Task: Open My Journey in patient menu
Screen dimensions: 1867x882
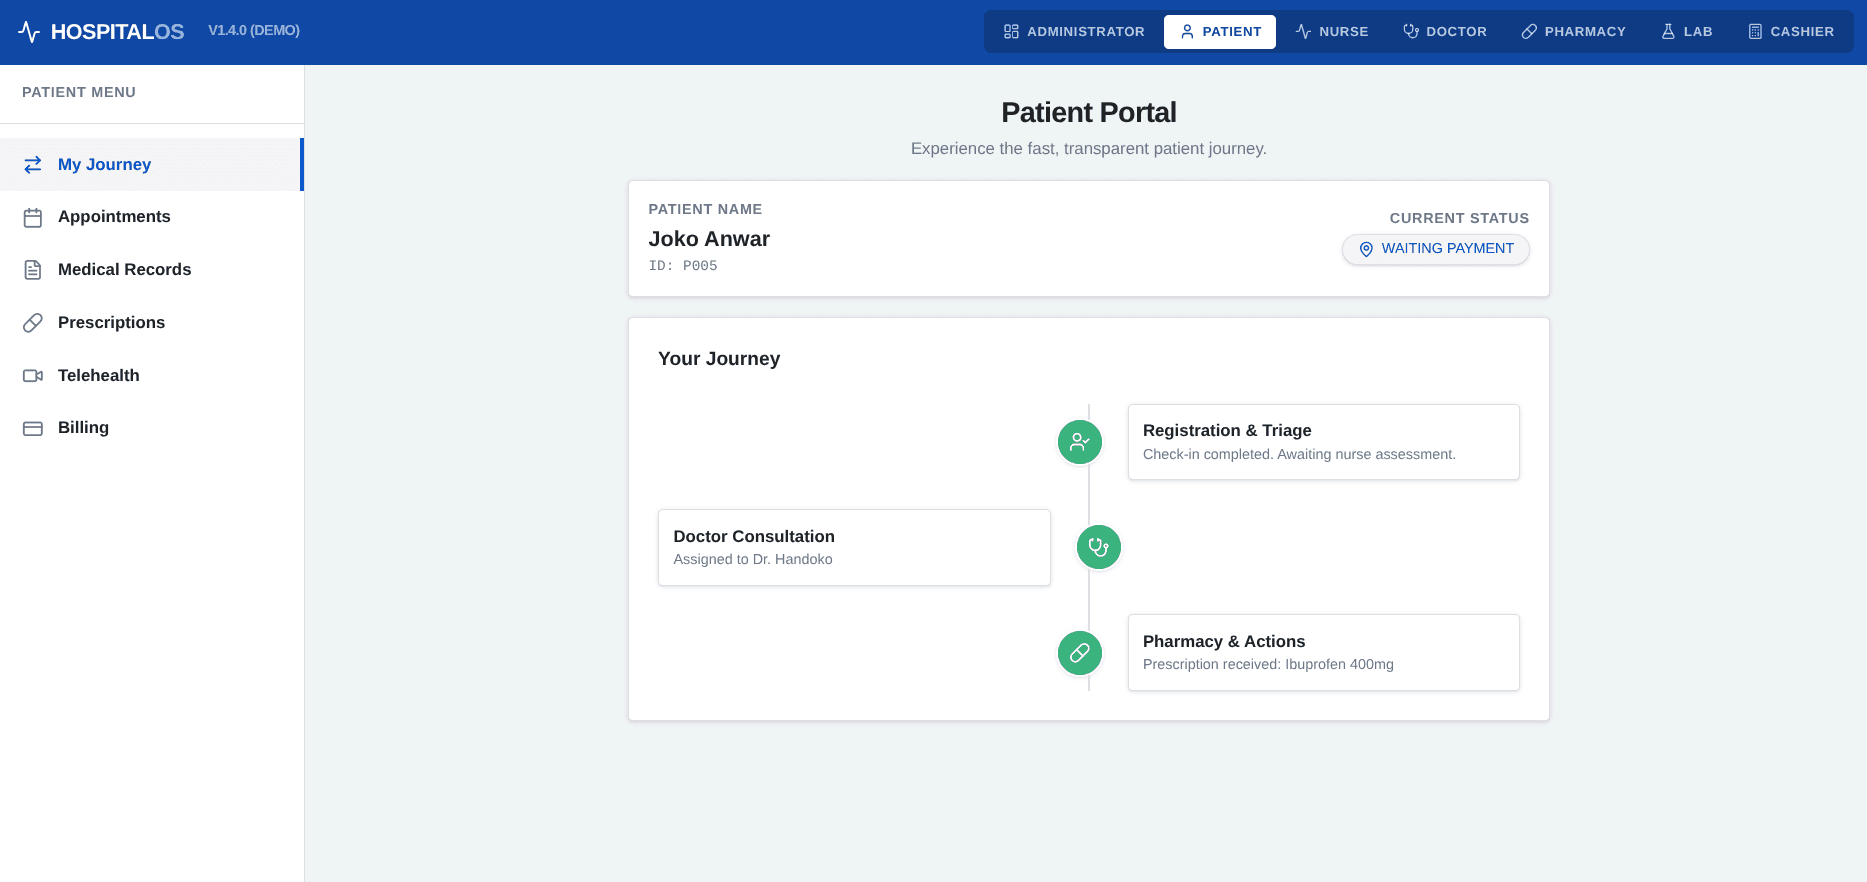Action: click(151, 164)
